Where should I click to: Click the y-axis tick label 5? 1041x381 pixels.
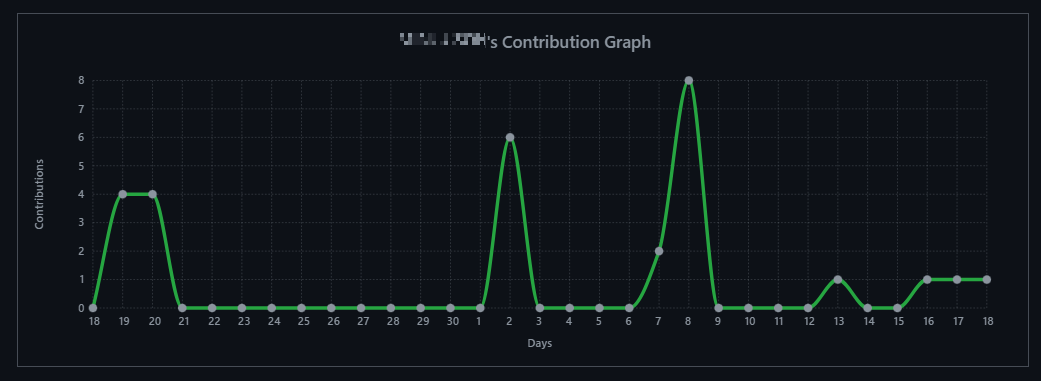pos(81,166)
